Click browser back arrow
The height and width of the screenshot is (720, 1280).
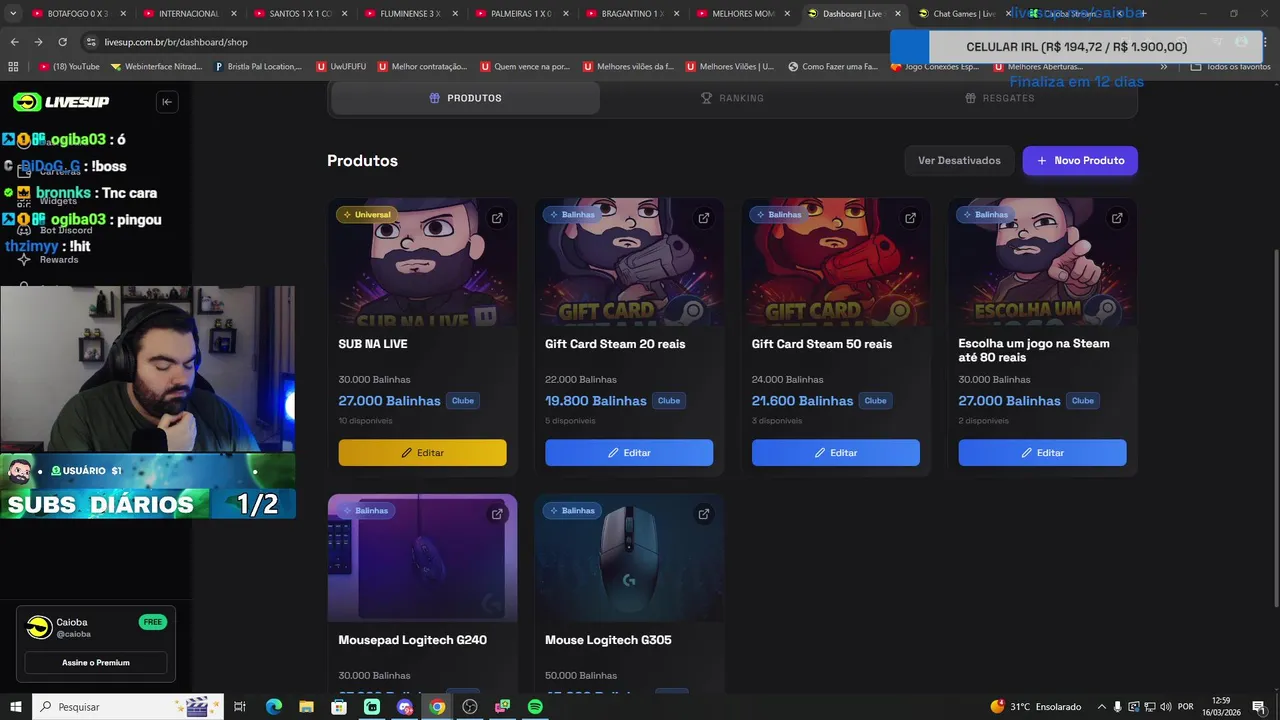pos(14,42)
